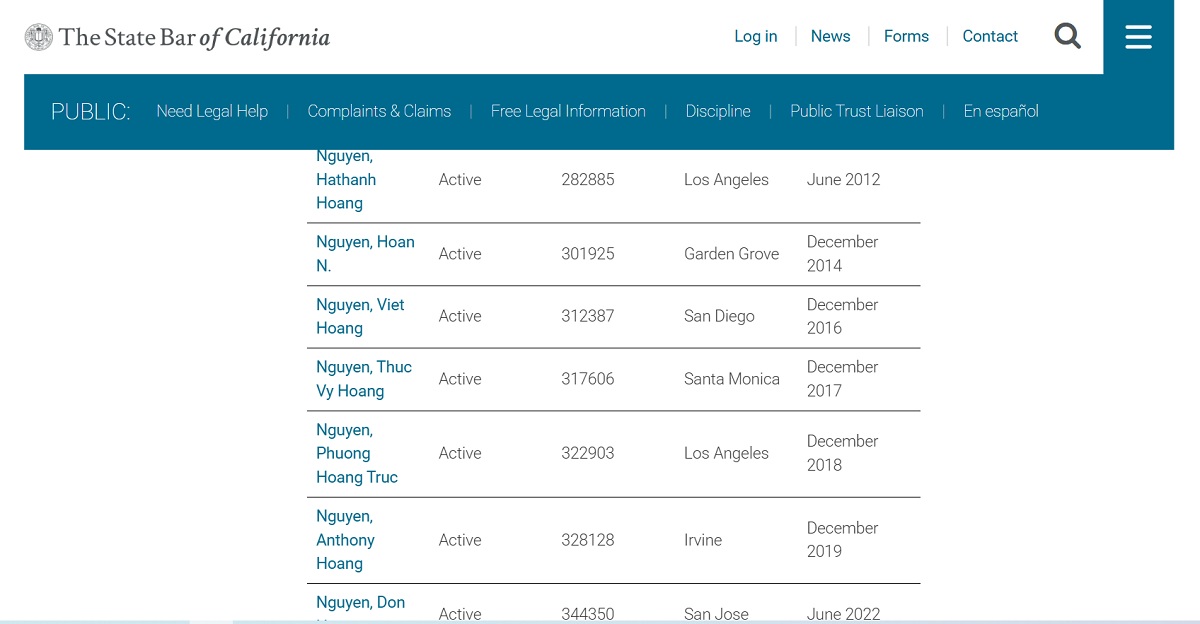This screenshot has width=1200, height=624.
Task: Open the Log in page
Action: point(755,37)
